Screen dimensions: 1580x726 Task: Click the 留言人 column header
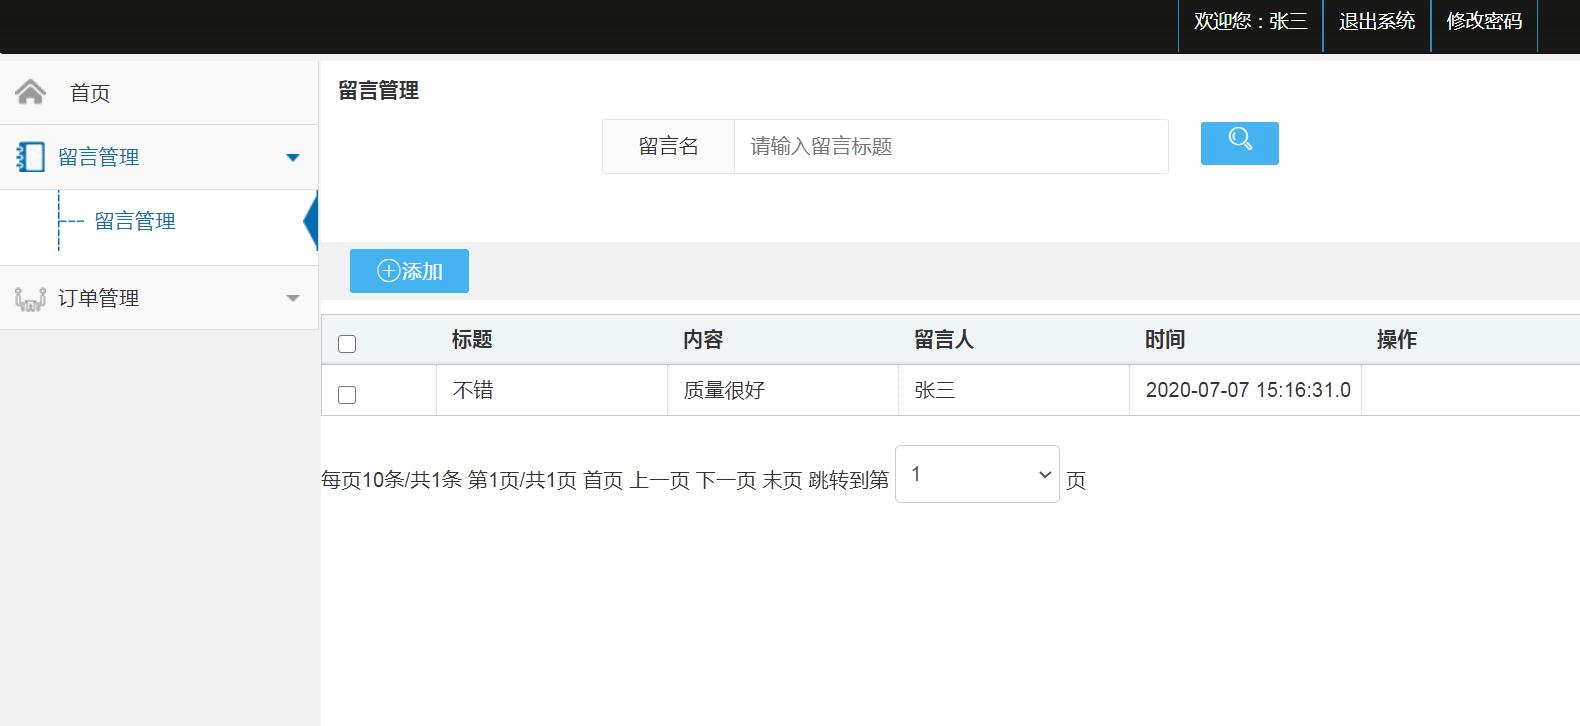pyautogui.click(x=944, y=340)
